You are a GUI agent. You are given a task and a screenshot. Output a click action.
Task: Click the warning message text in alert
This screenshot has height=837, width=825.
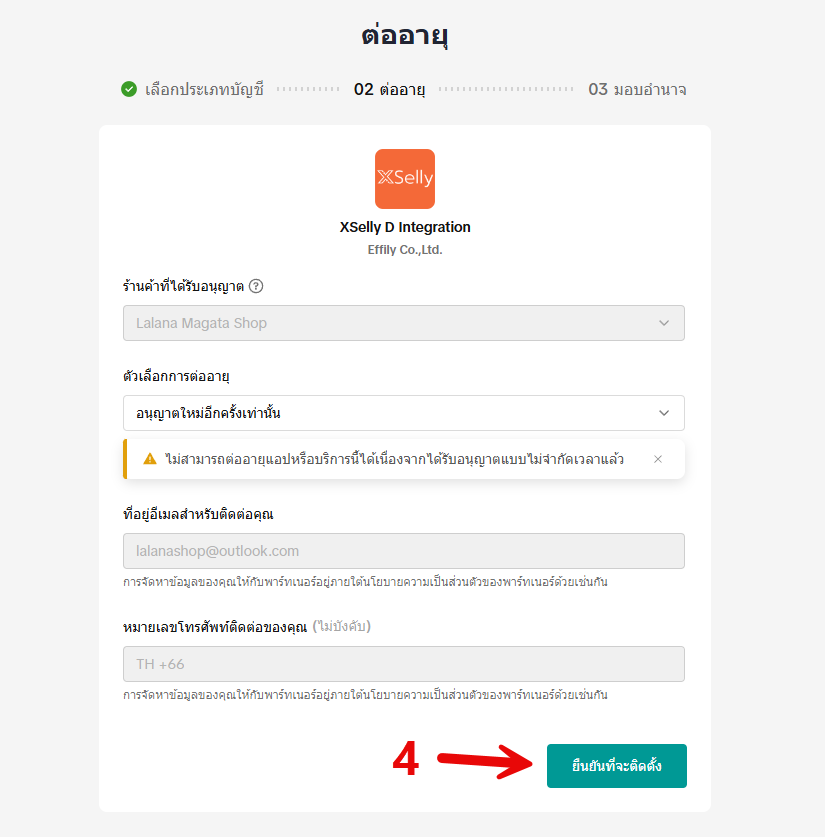coord(395,459)
